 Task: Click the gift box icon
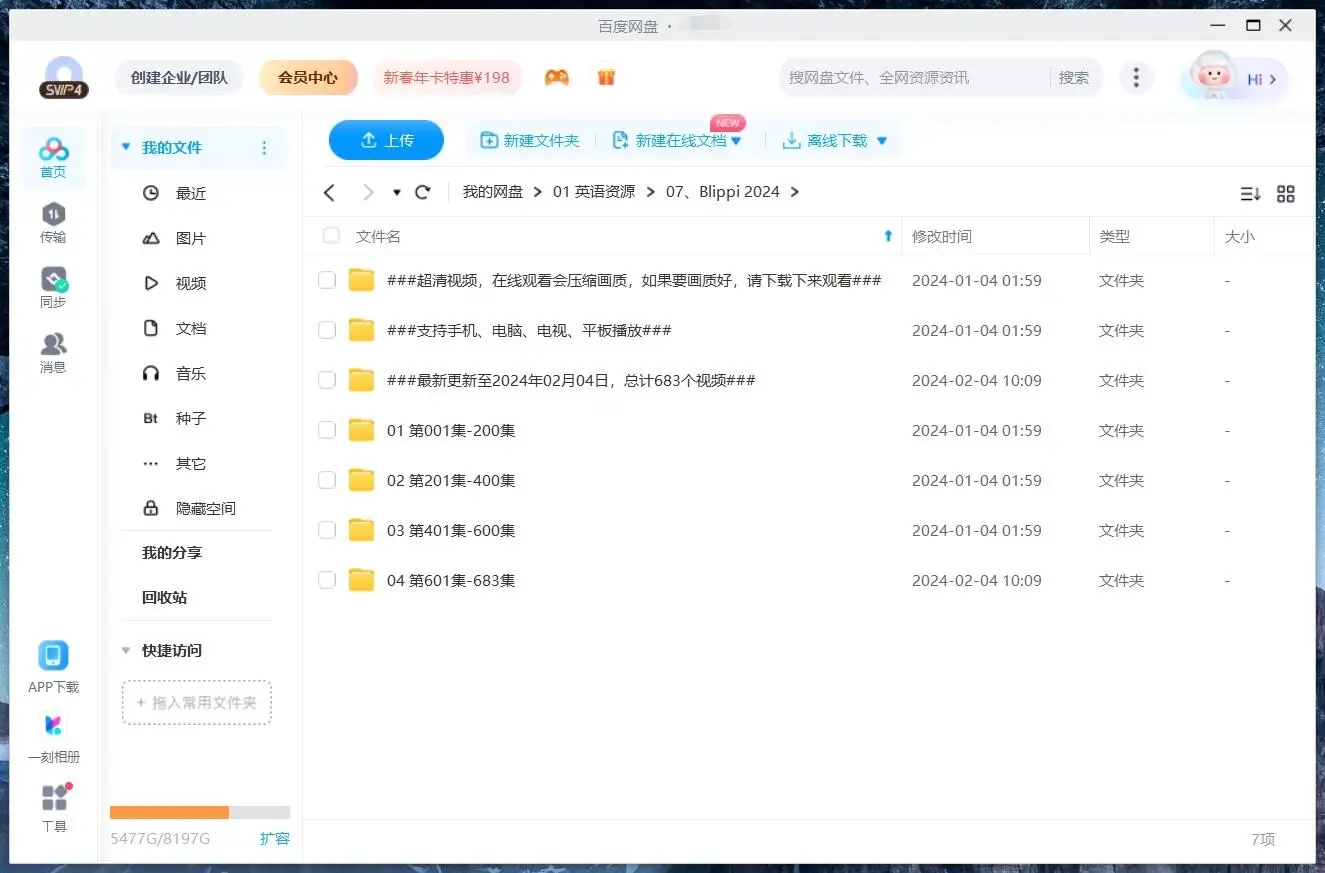(606, 77)
